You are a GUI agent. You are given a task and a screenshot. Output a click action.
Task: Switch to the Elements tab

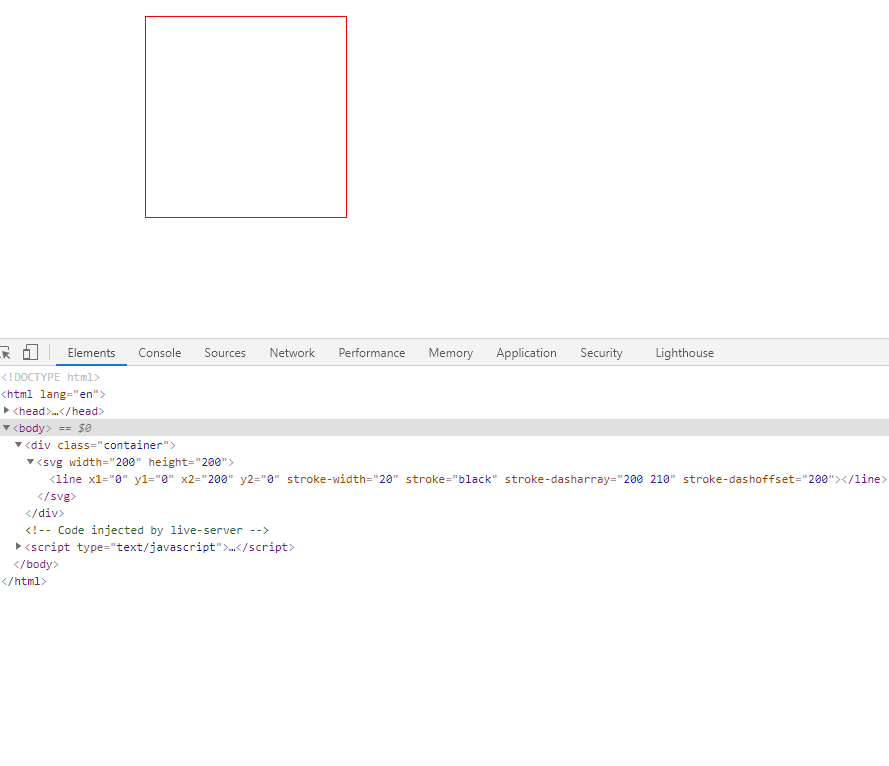tap(91, 353)
